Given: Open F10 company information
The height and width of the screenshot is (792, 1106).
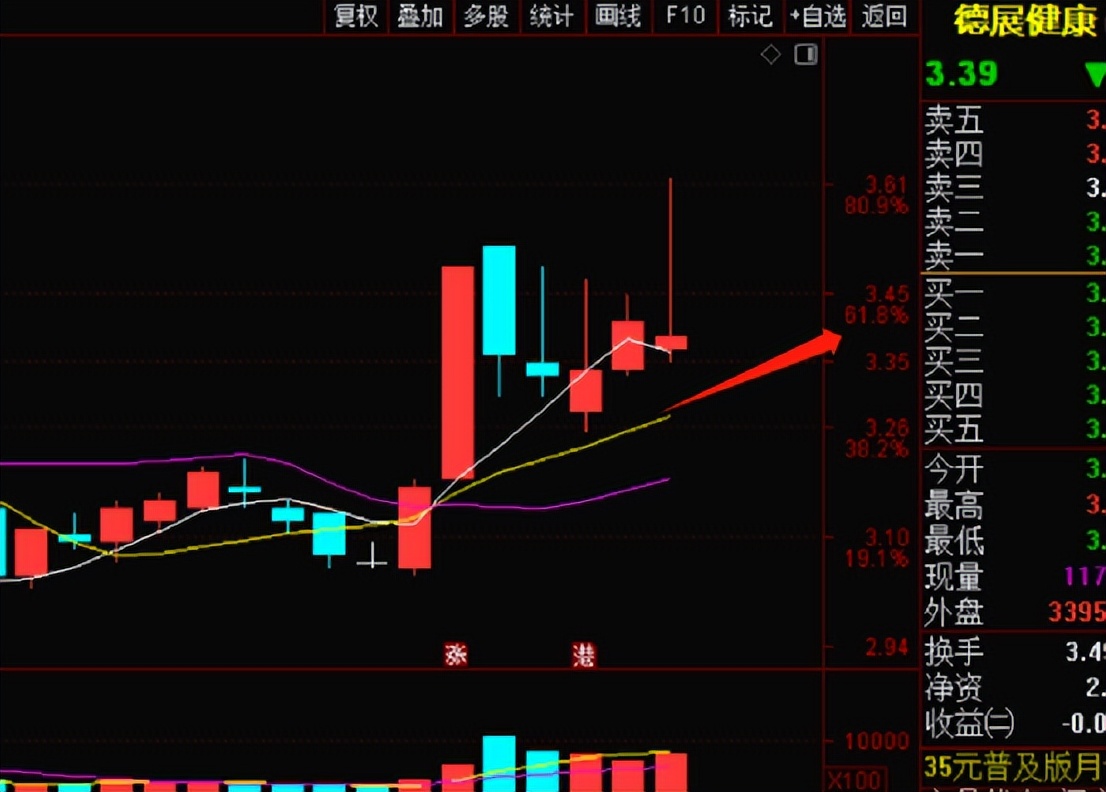Looking at the screenshot, I should coord(685,16).
